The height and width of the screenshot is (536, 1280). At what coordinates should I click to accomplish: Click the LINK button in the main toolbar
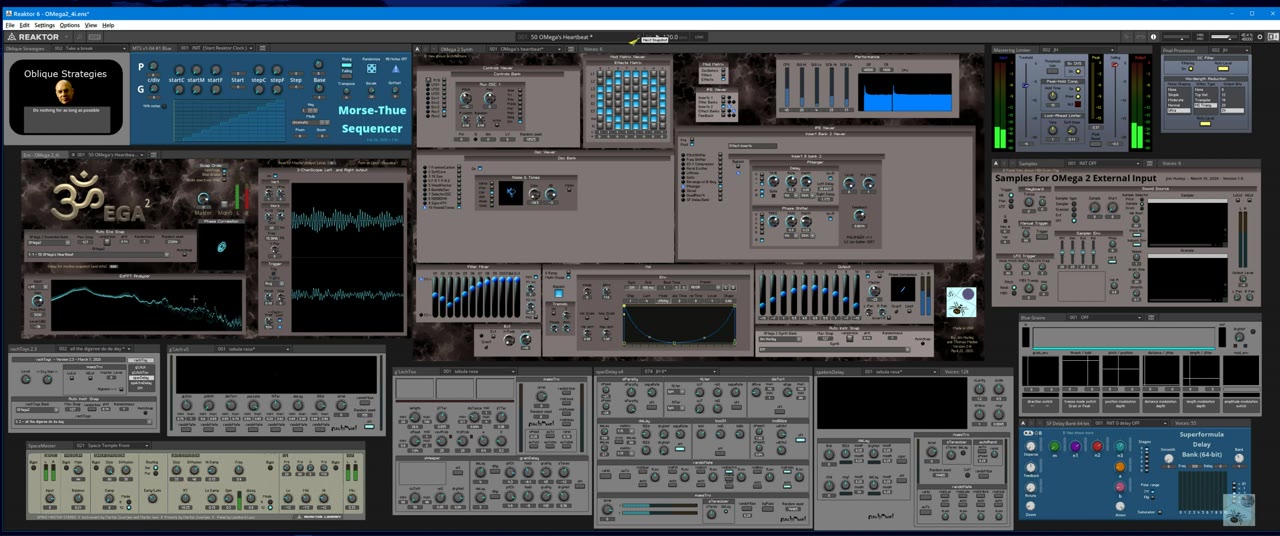click(700, 37)
